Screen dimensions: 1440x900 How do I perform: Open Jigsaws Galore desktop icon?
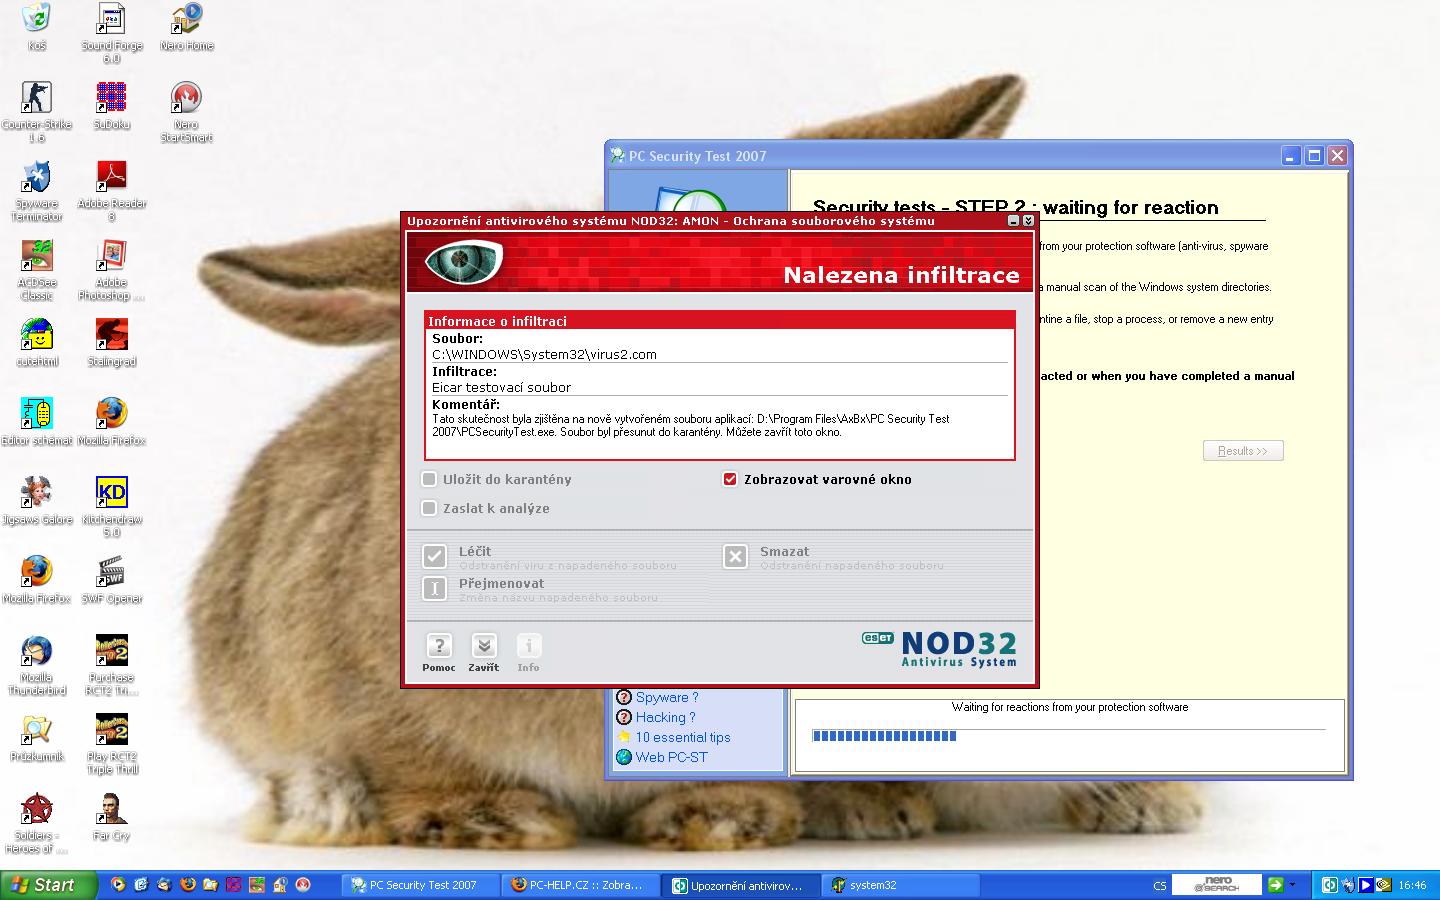click(x=37, y=501)
